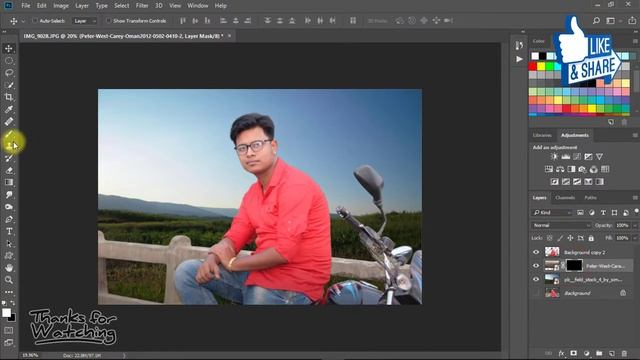The image size is (640, 360).
Task: Switch to the Channels tab
Action: coord(565,198)
